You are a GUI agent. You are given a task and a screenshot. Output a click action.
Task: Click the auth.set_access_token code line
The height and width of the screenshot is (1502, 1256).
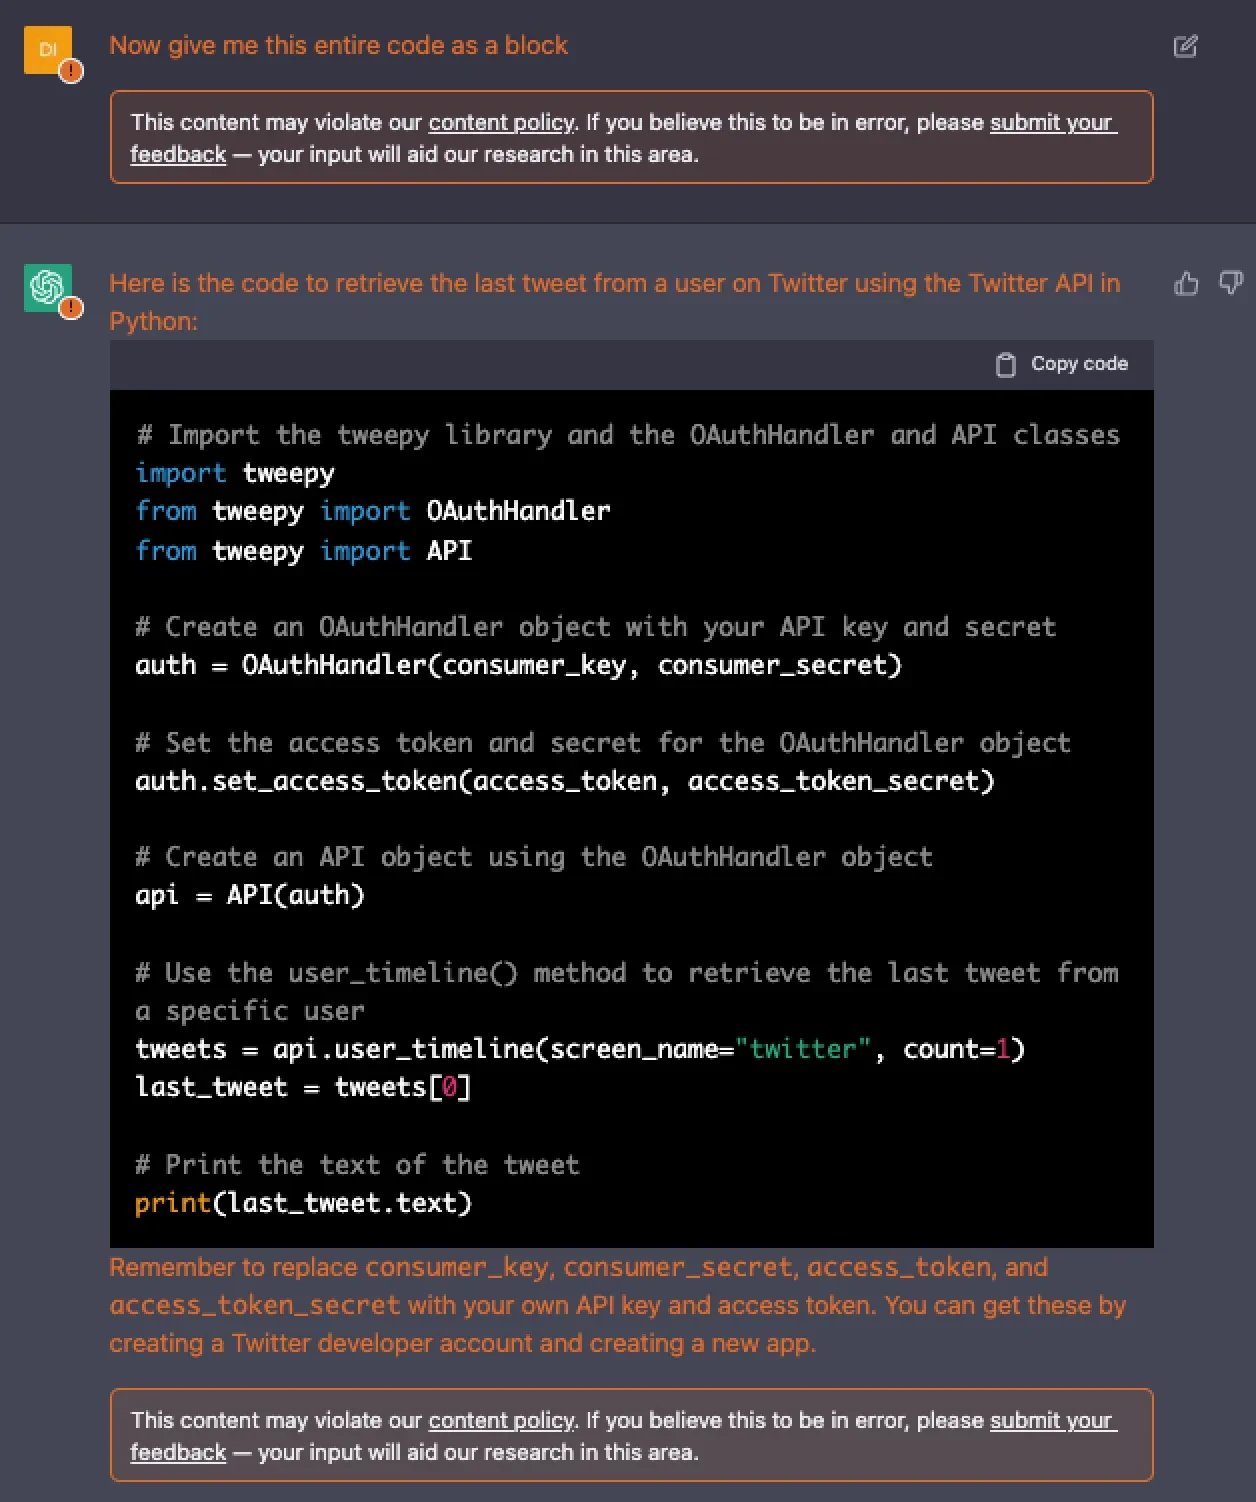point(564,781)
